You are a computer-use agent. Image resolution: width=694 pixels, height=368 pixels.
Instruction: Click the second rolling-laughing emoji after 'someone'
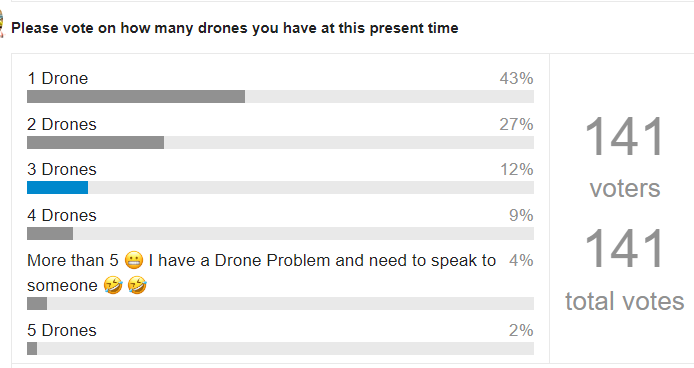137,286
